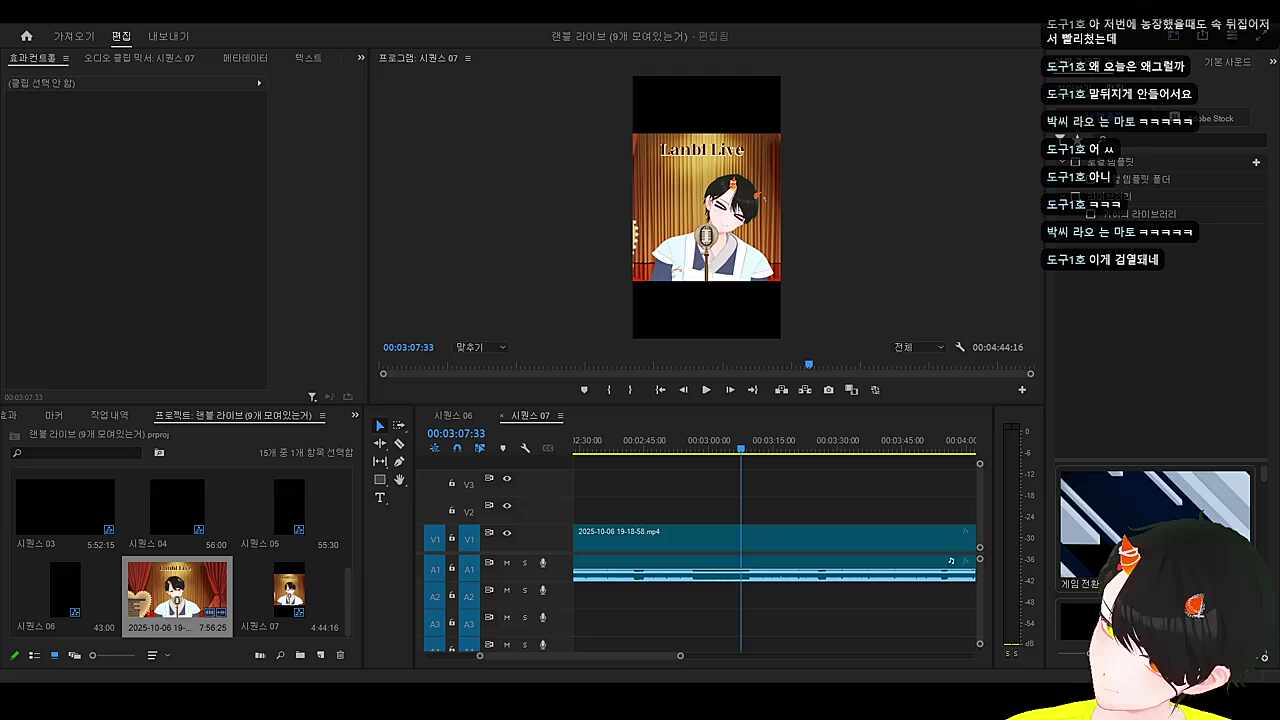Step forward one frame
1280x720 pixels.
(x=730, y=390)
